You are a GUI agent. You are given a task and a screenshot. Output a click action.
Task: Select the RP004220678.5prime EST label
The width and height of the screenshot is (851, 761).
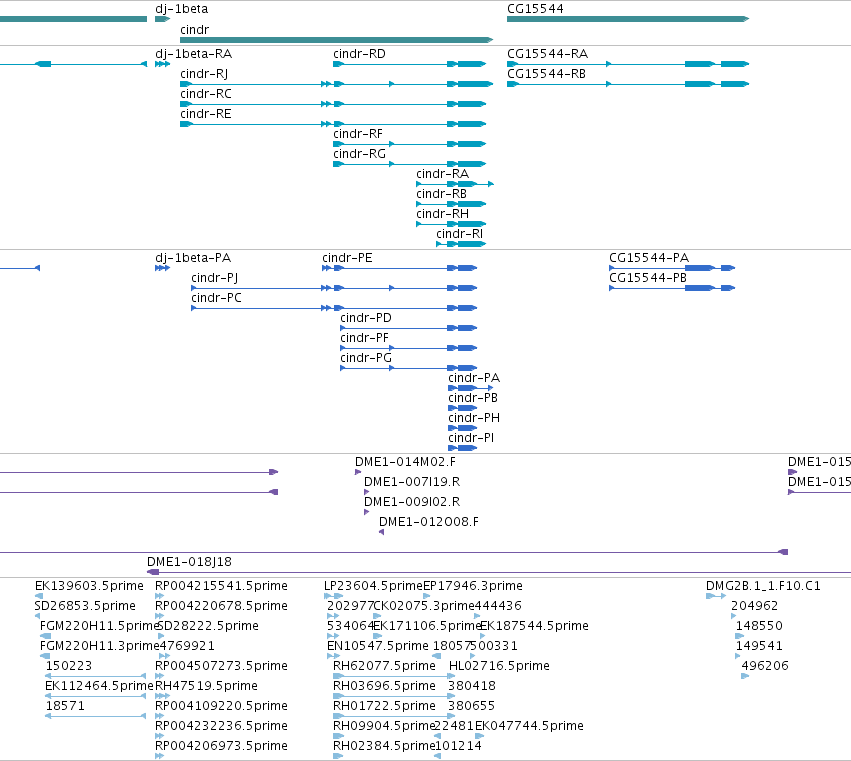tap(221, 606)
